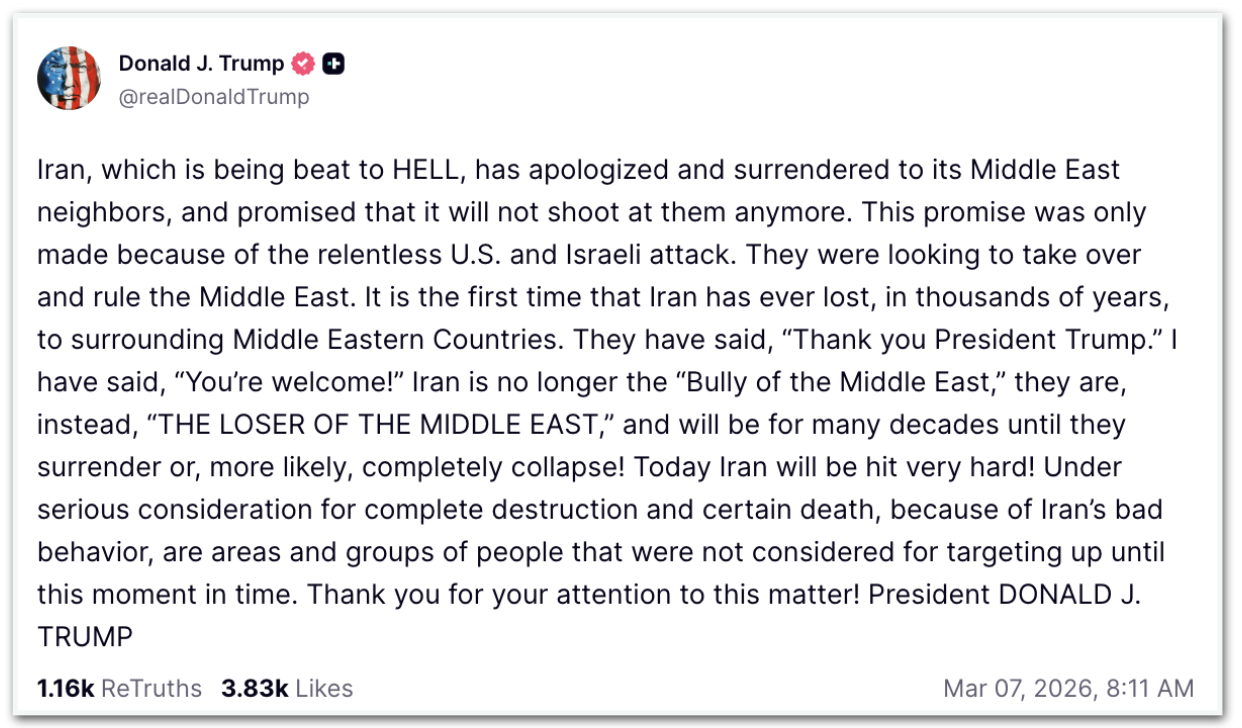The height and width of the screenshot is (728, 1242).
Task: Click the black plus badge icon
Action: pyautogui.click(x=334, y=64)
